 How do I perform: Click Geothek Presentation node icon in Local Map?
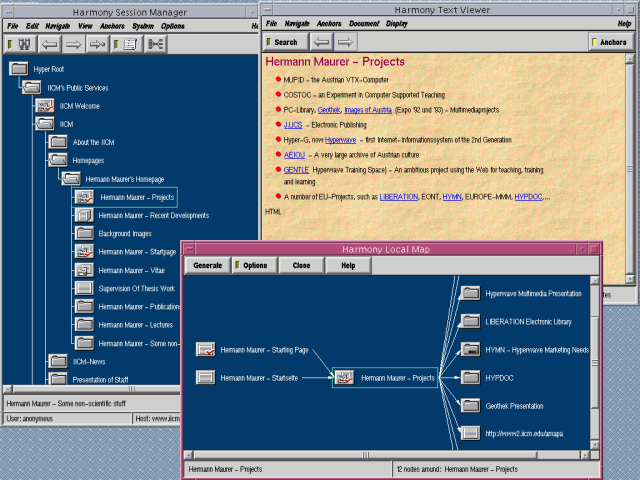click(470, 406)
